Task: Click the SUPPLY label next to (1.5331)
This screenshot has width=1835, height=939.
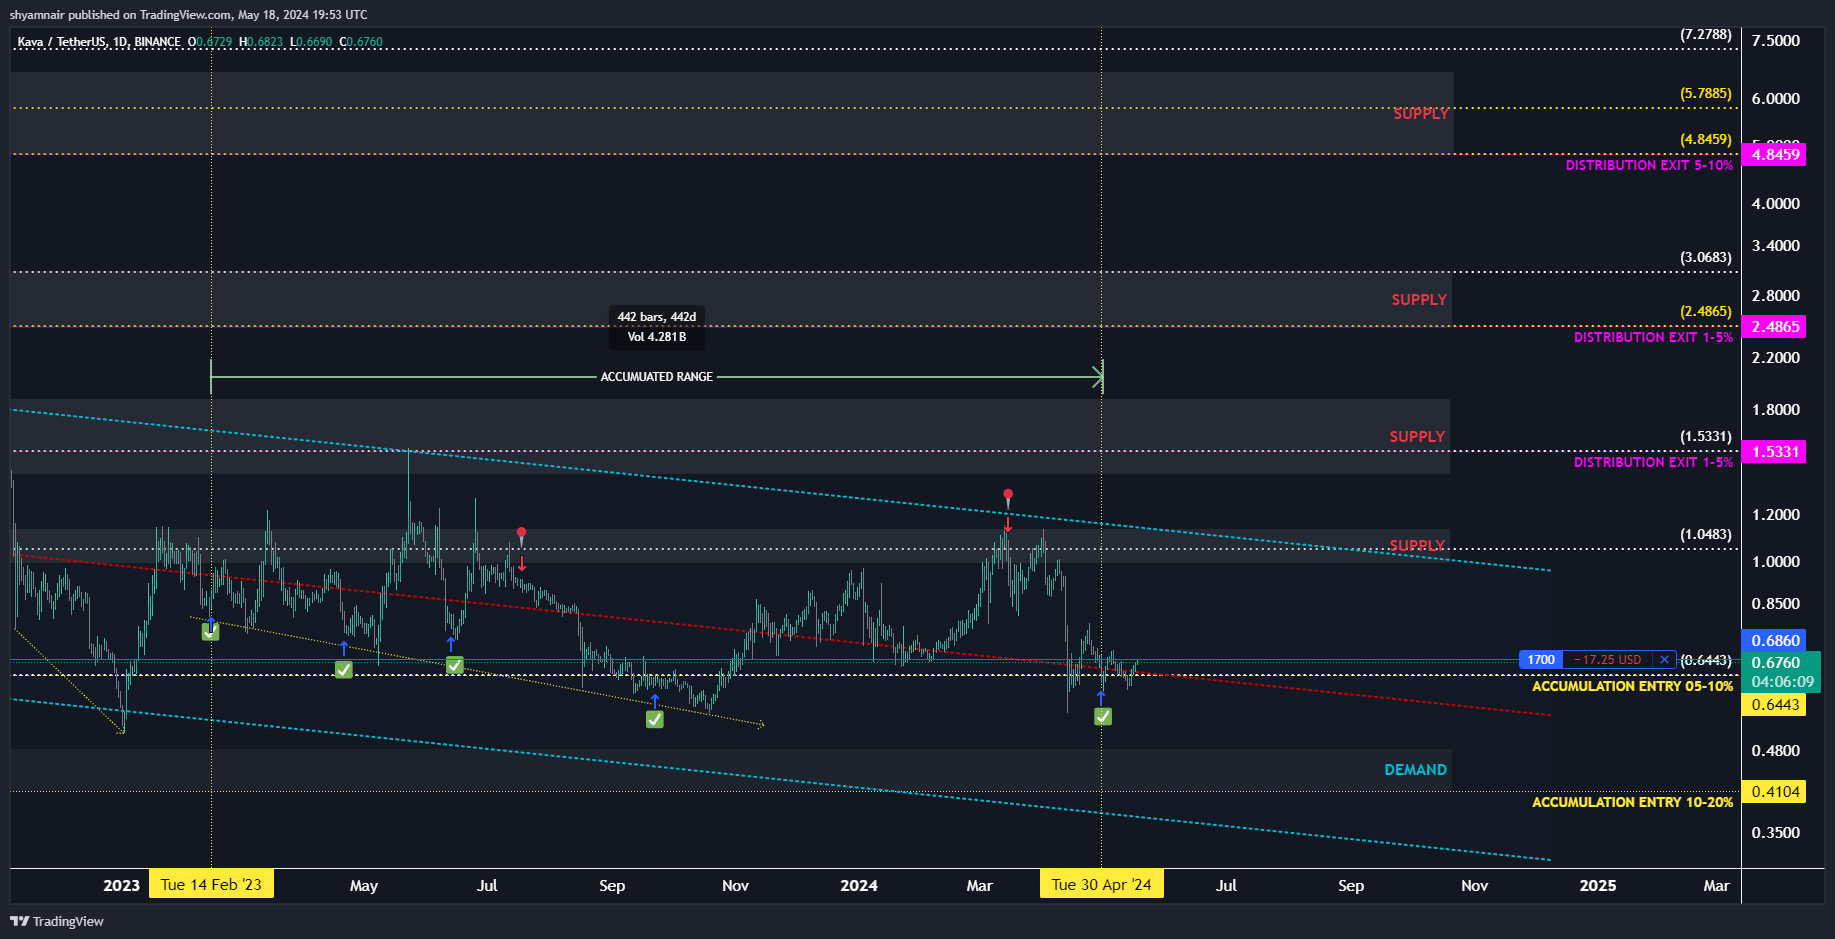Action: (x=1417, y=437)
